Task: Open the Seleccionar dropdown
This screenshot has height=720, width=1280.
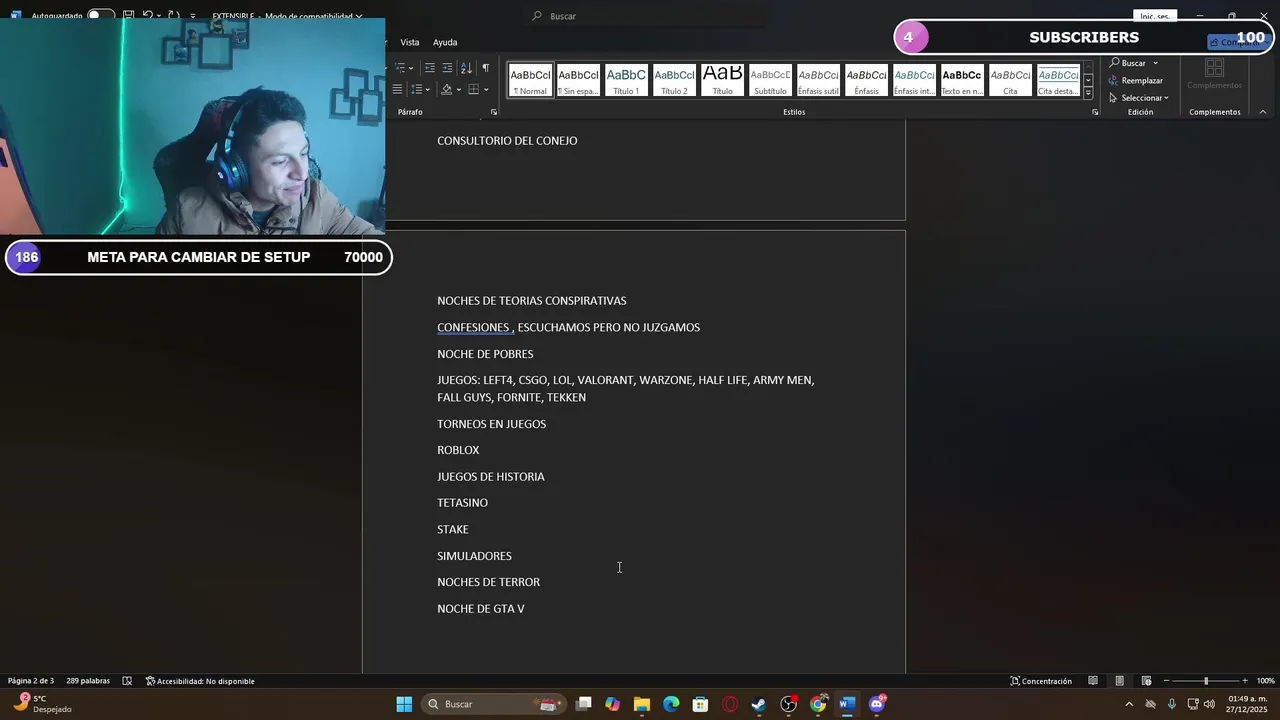Action: [1139, 98]
